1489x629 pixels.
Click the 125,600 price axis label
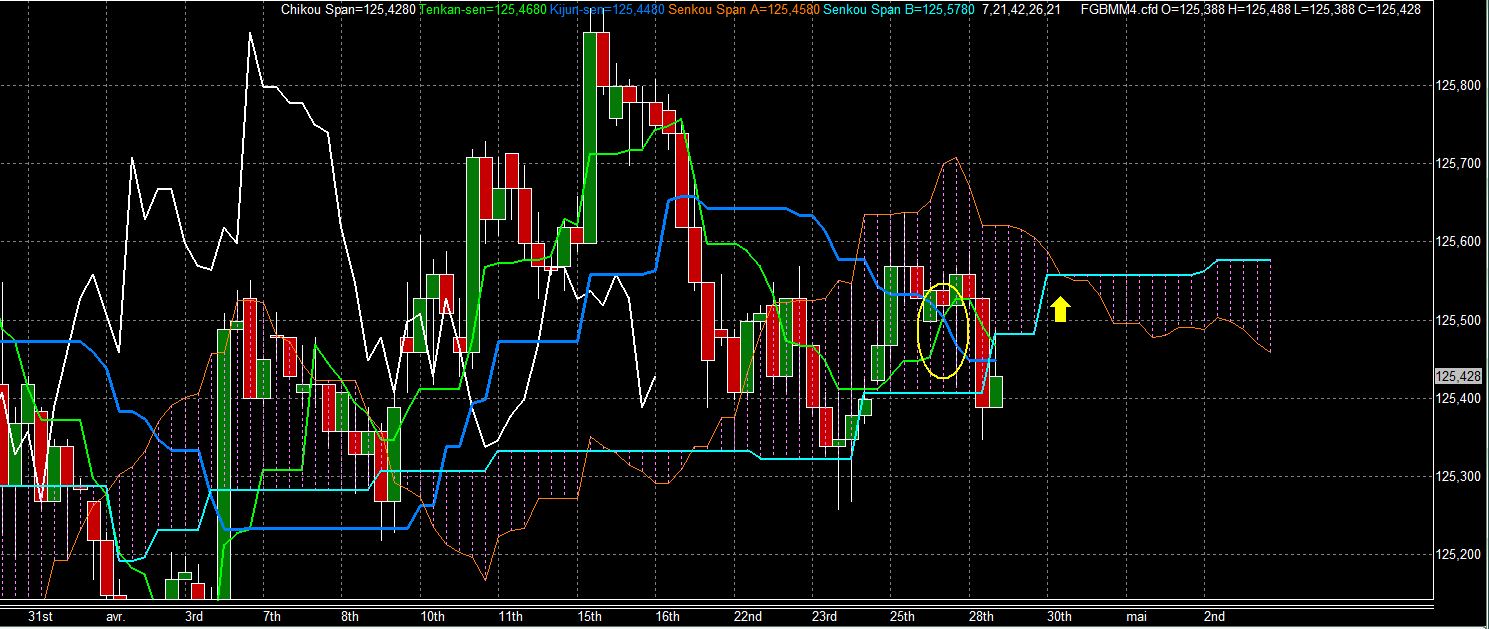coord(1458,241)
